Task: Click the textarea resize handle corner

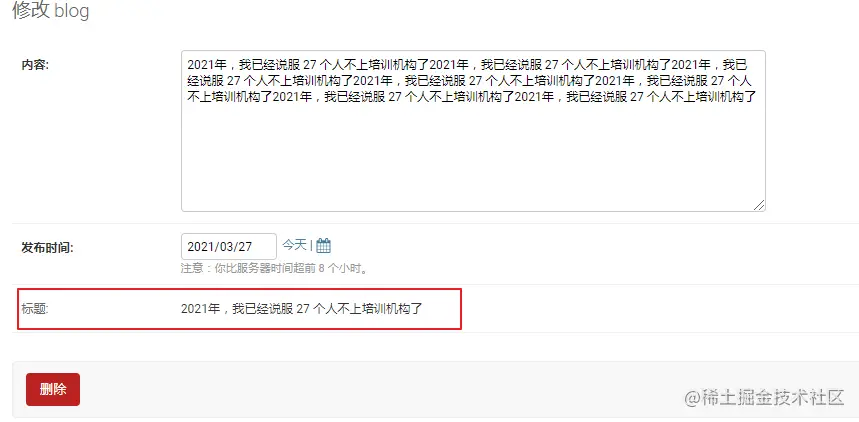Action: 759,205
